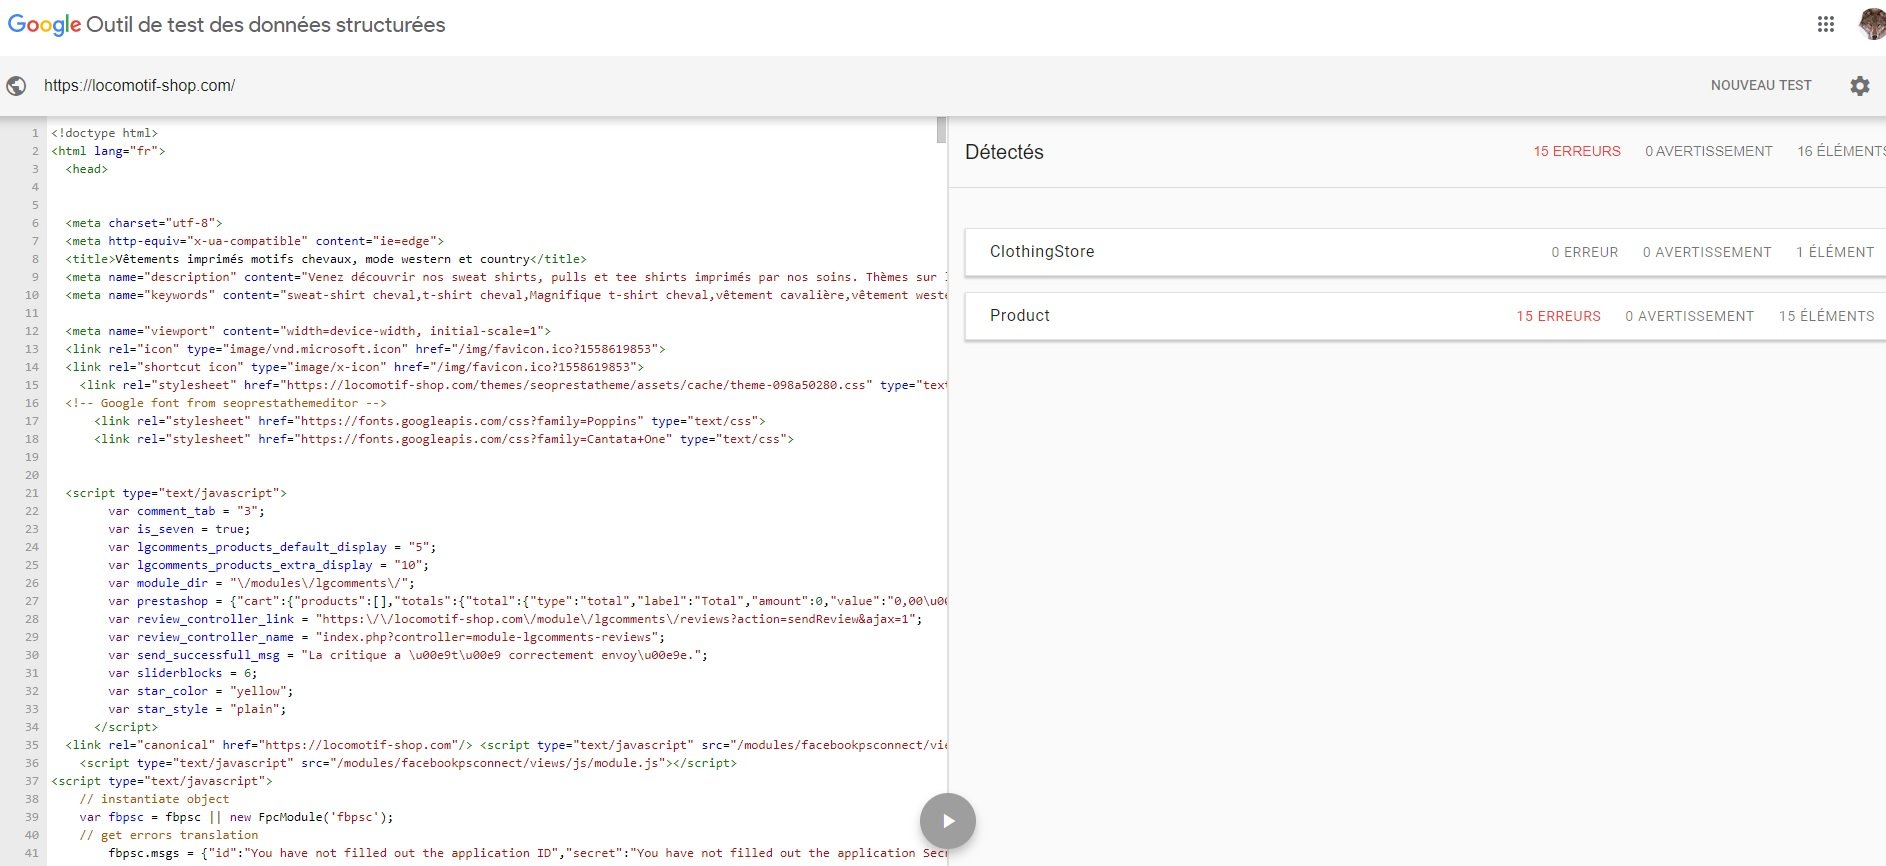
Task: Click the 0 ERREUR count in ClothingStore row
Action: point(1585,252)
